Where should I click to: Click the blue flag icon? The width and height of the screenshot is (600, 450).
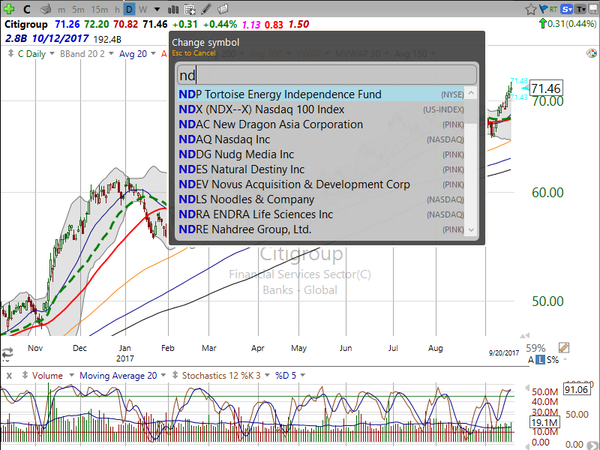coord(543,9)
